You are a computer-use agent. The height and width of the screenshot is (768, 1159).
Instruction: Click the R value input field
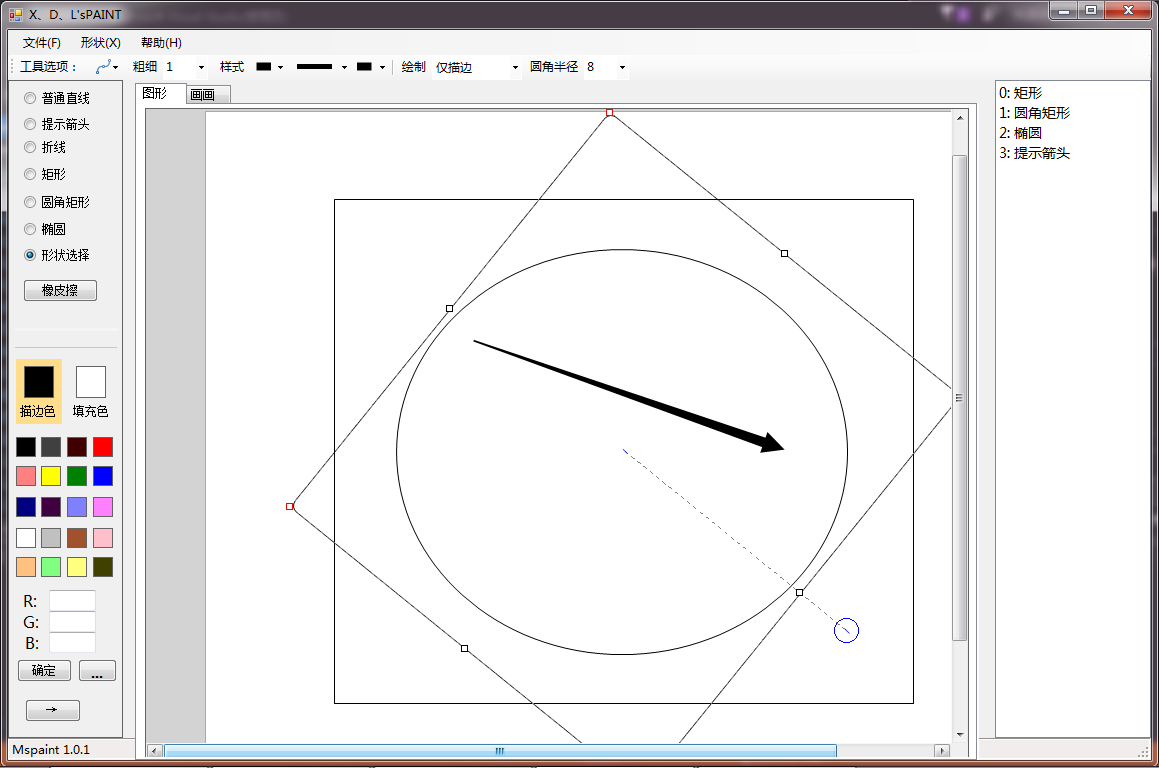point(72,601)
